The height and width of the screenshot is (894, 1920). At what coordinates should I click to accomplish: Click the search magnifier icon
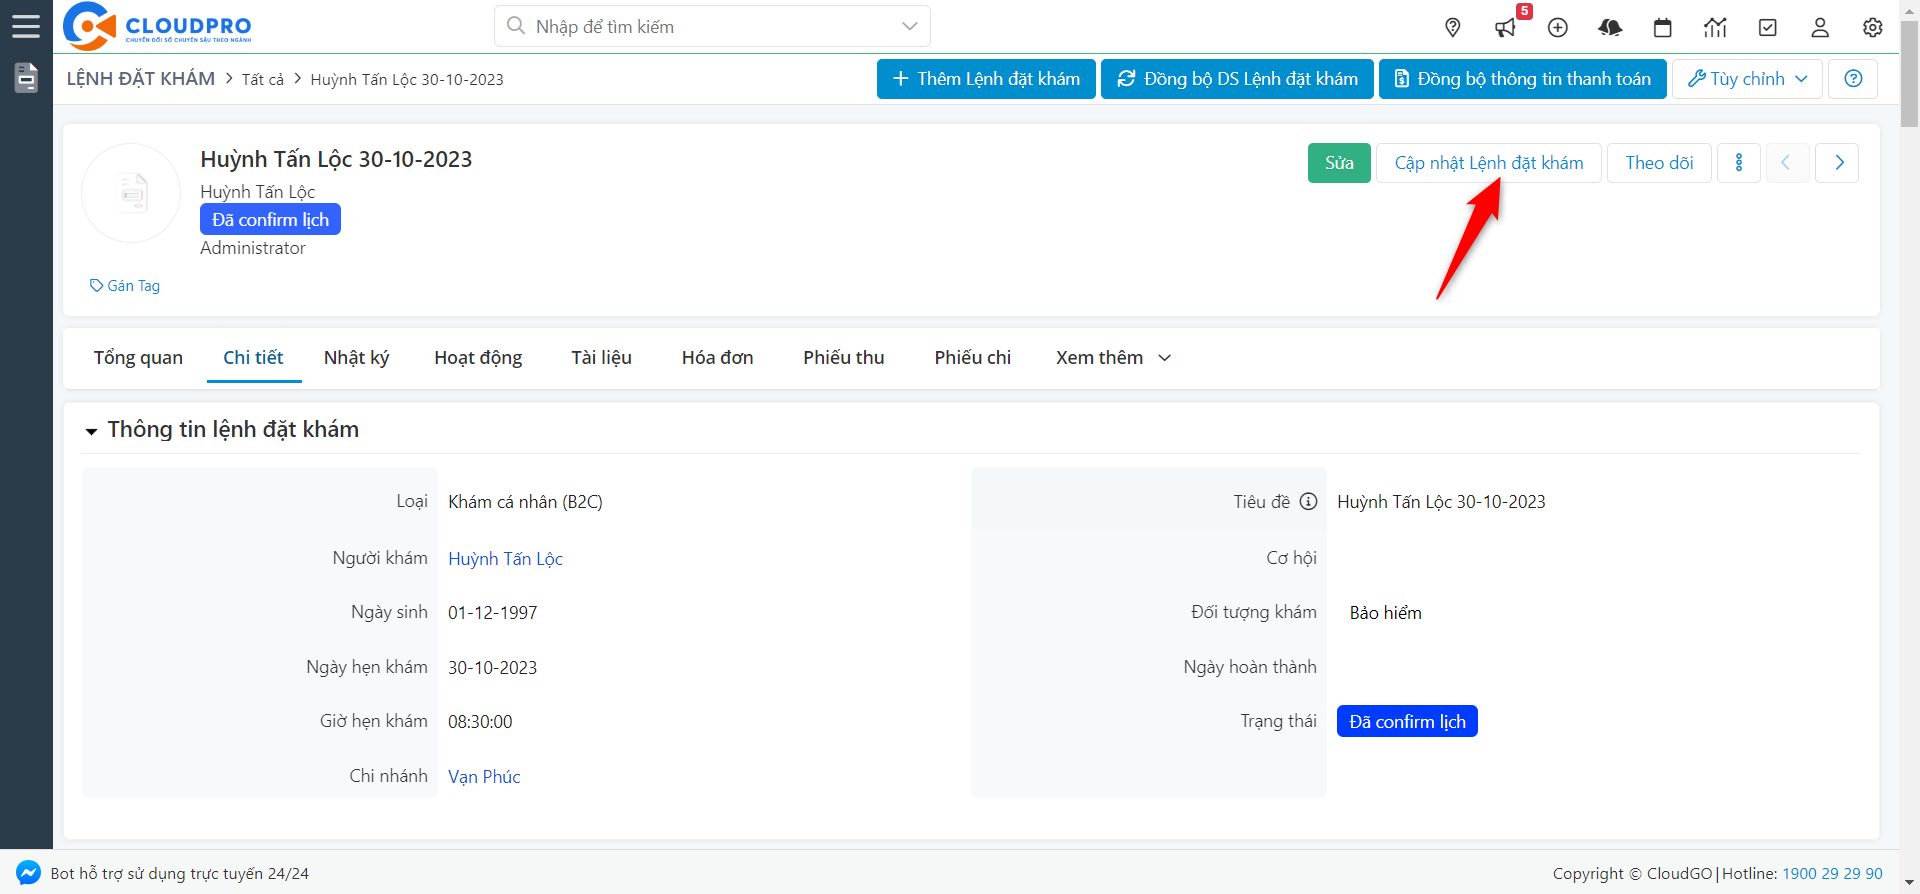coord(516,26)
